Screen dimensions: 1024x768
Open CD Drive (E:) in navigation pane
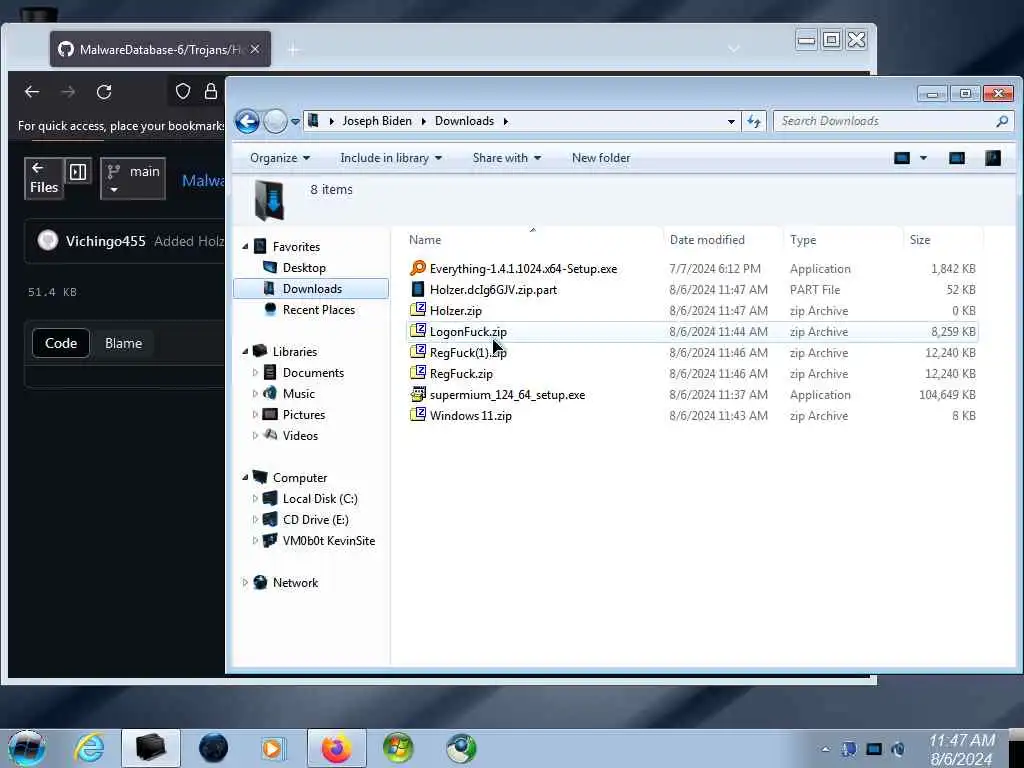tap(315, 520)
